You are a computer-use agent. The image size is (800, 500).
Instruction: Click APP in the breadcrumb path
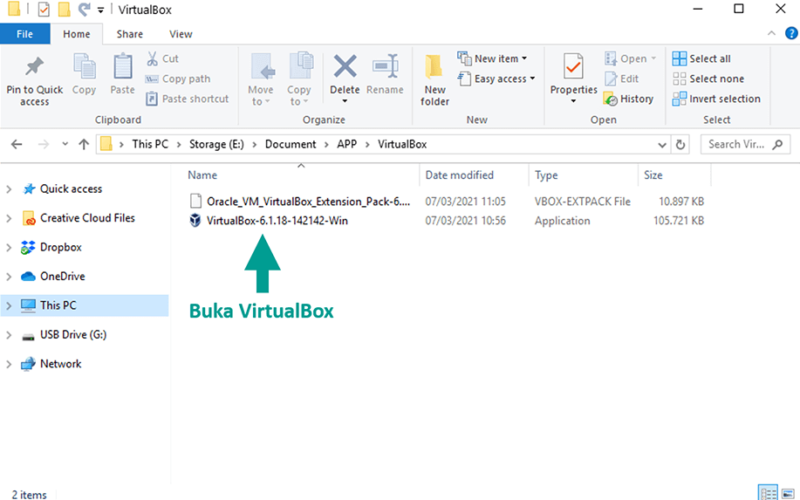[x=346, y=144]
